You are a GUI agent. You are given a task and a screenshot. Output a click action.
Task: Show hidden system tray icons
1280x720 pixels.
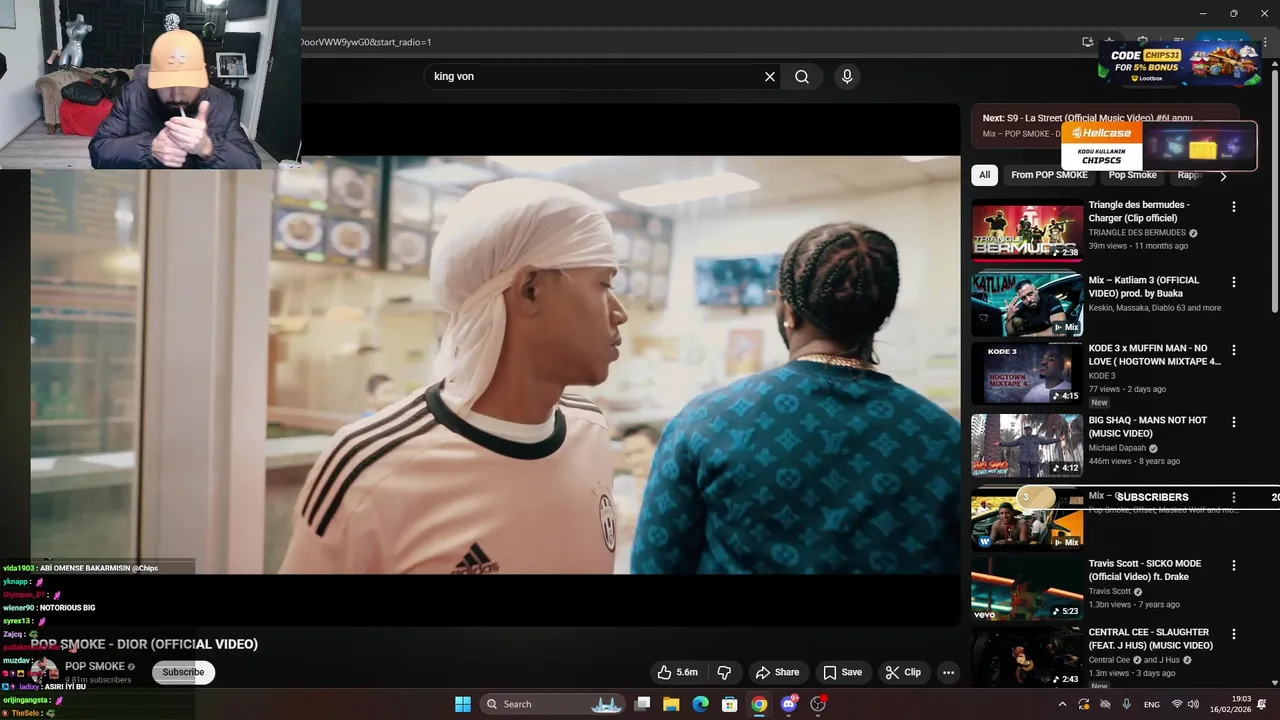point(1062,704)
